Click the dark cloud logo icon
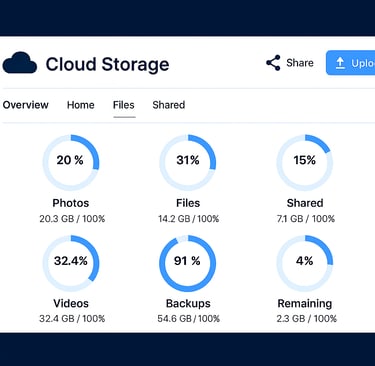The height and width of the screenshot is (366, 375). coord(20,63)
